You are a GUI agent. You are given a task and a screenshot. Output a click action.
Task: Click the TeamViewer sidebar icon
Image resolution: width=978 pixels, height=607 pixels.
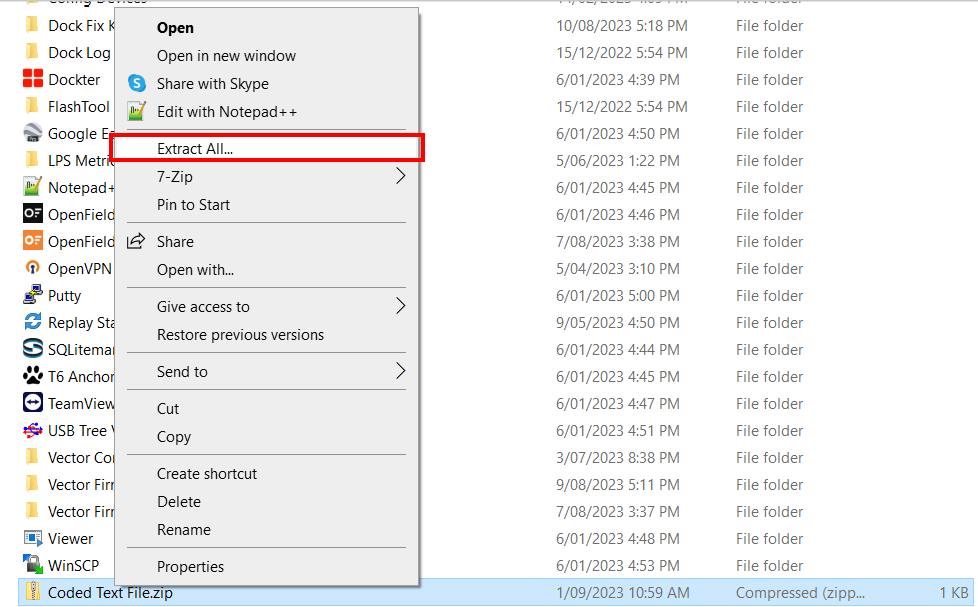[x=30, y=403]
